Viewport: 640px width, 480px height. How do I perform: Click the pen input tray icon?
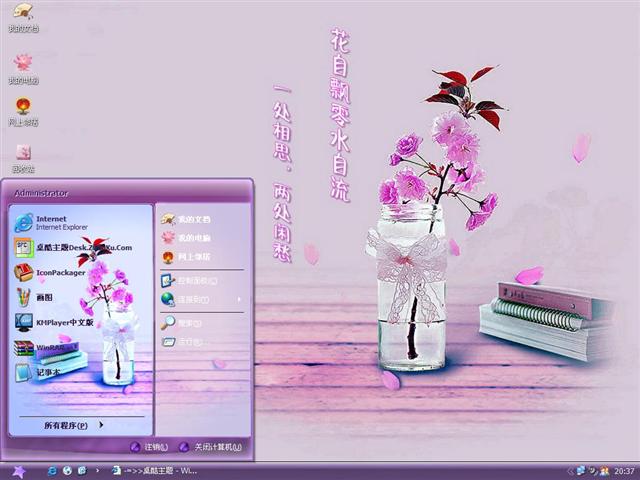592,471
